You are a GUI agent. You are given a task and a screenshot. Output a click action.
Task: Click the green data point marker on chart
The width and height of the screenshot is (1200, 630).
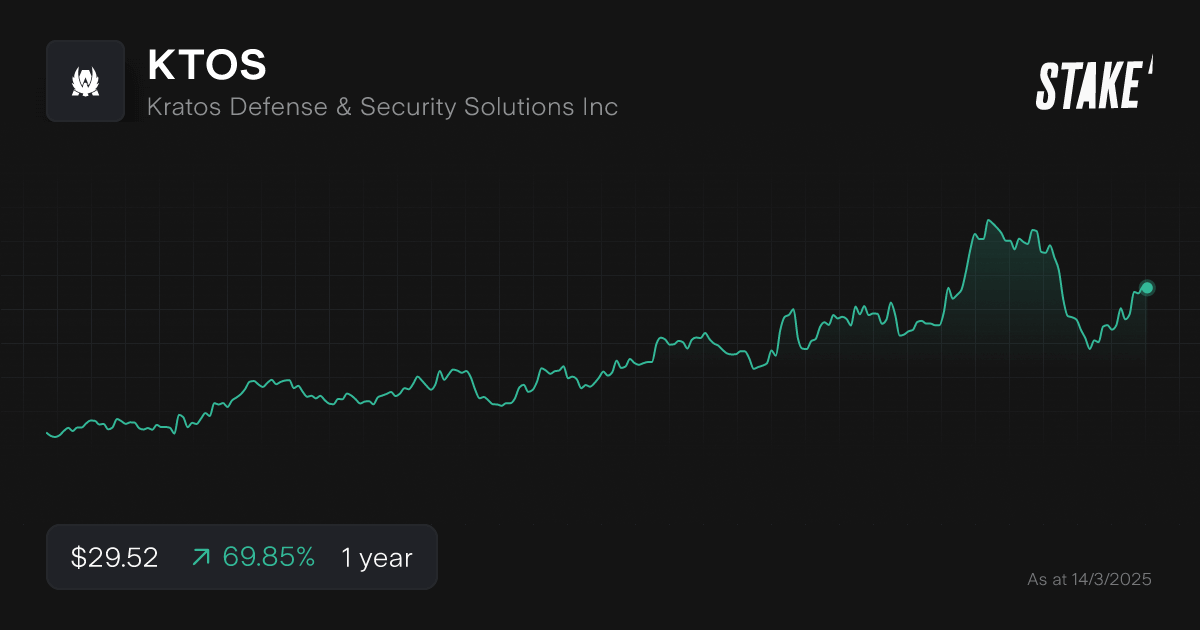point(1146,288)
